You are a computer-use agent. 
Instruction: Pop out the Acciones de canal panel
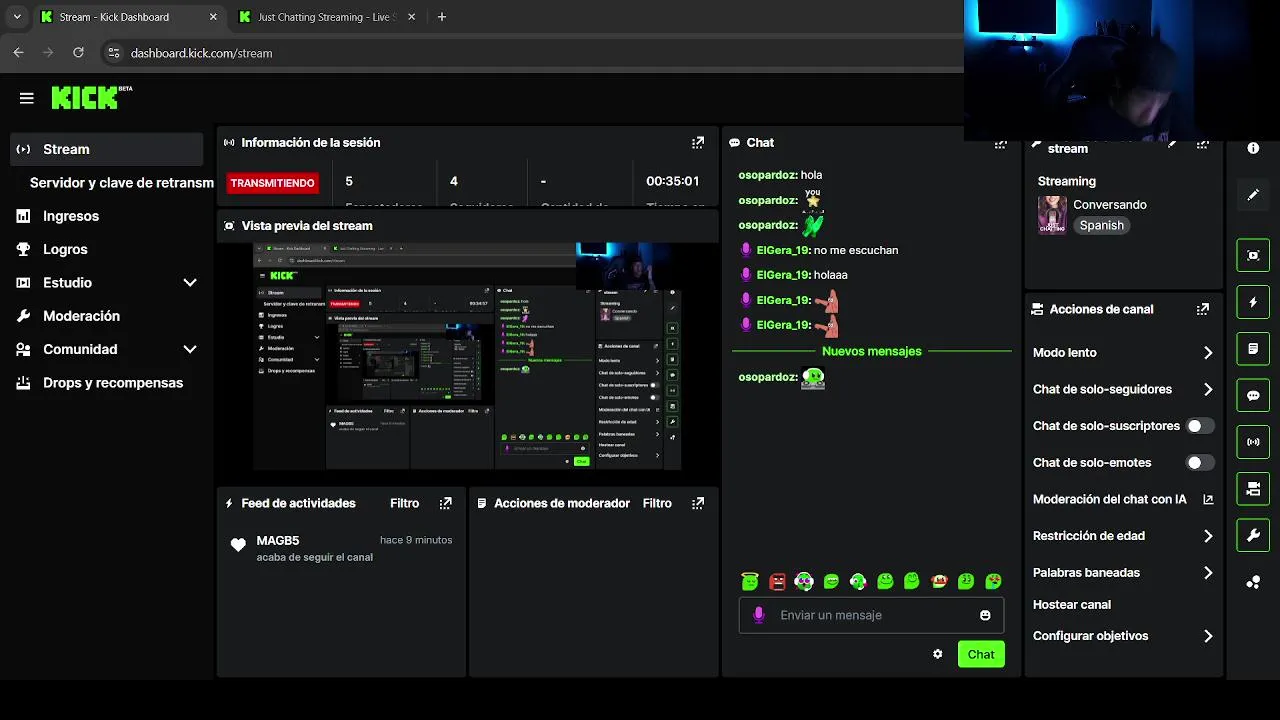point(1203,310)
